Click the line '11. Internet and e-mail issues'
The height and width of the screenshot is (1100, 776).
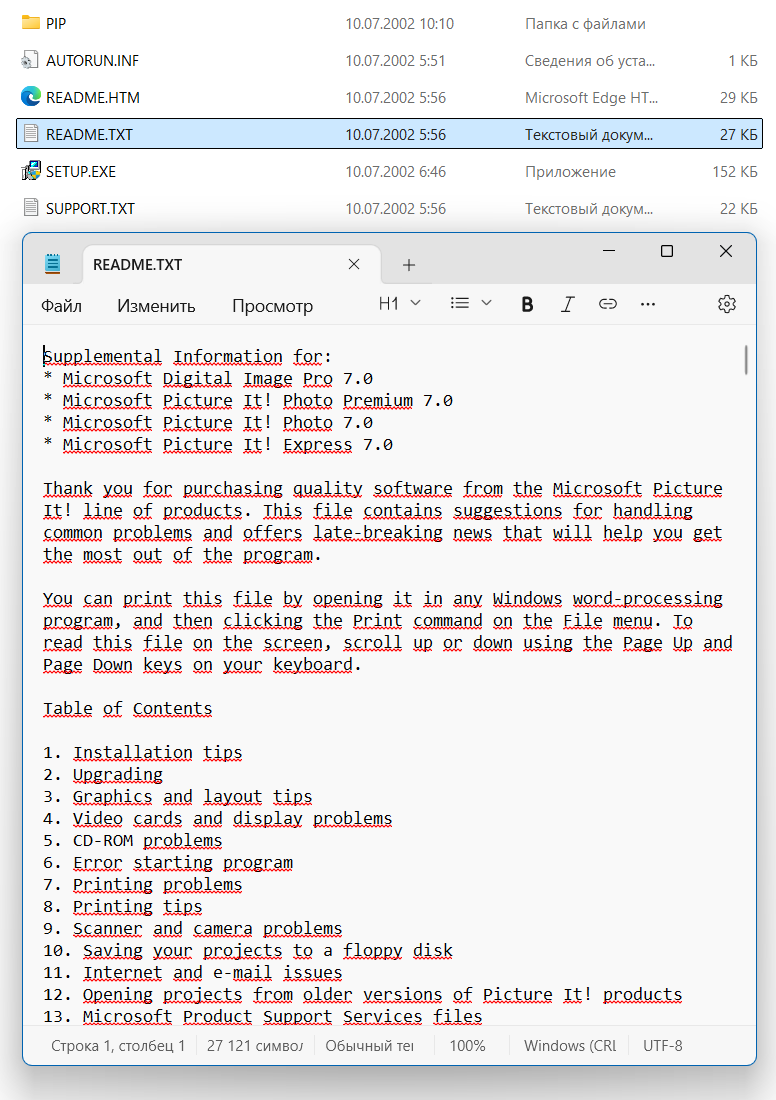tap(192, 973)
